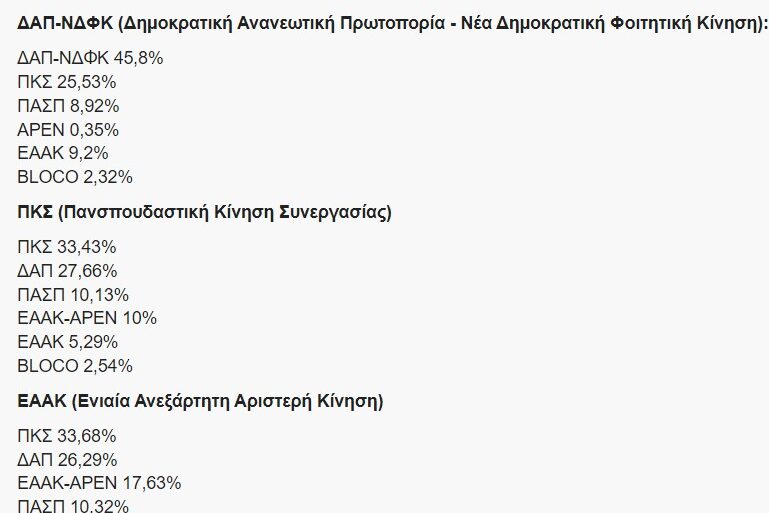
Task: Select the 'ΠΚΣ 25,53%' line
Action: click(x=68, y=82)
